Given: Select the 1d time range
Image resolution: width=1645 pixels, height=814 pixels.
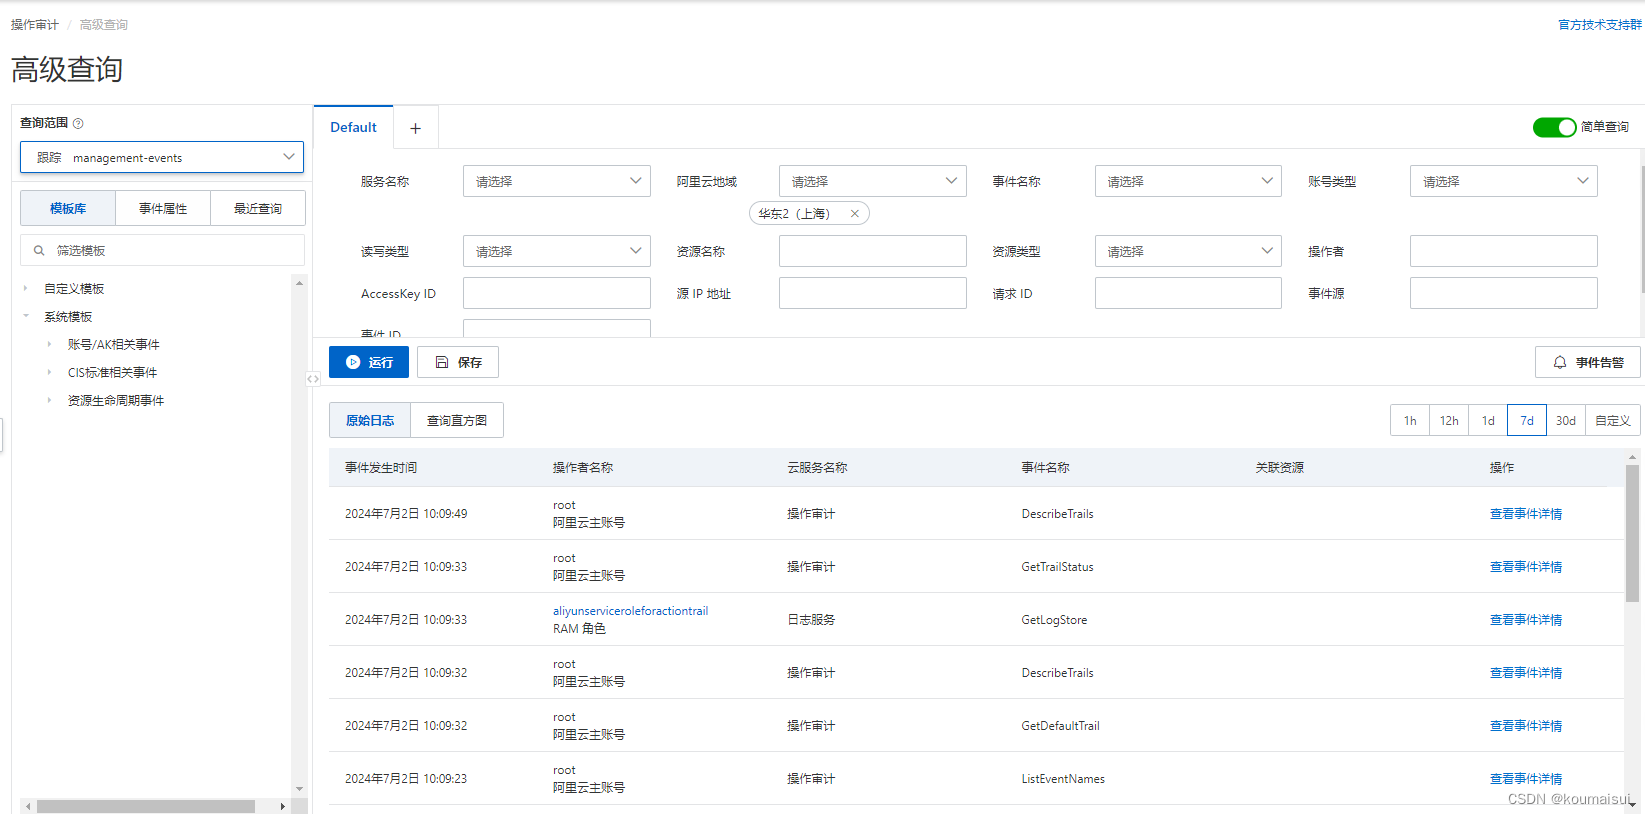Looking at the screenshot, I should 1488,420.
